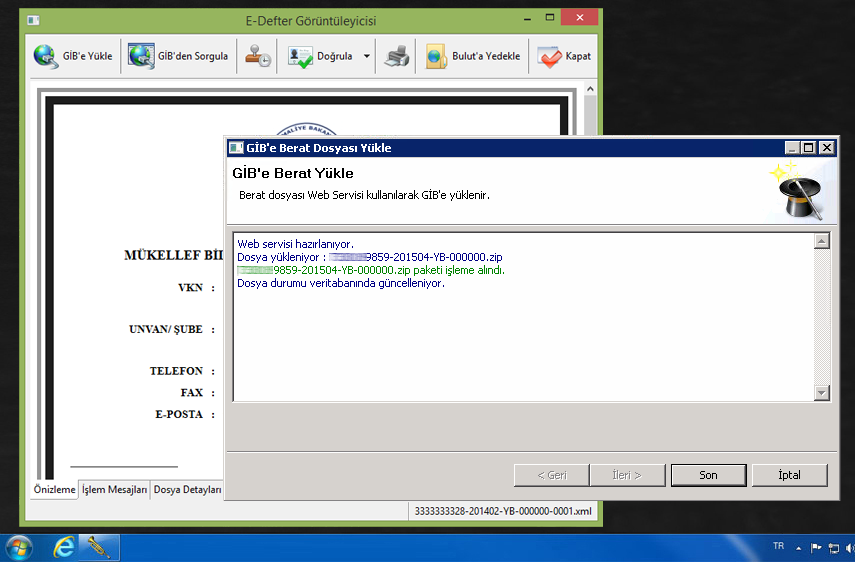Select the Dosya Detayları tab

(x=187, y=490)
